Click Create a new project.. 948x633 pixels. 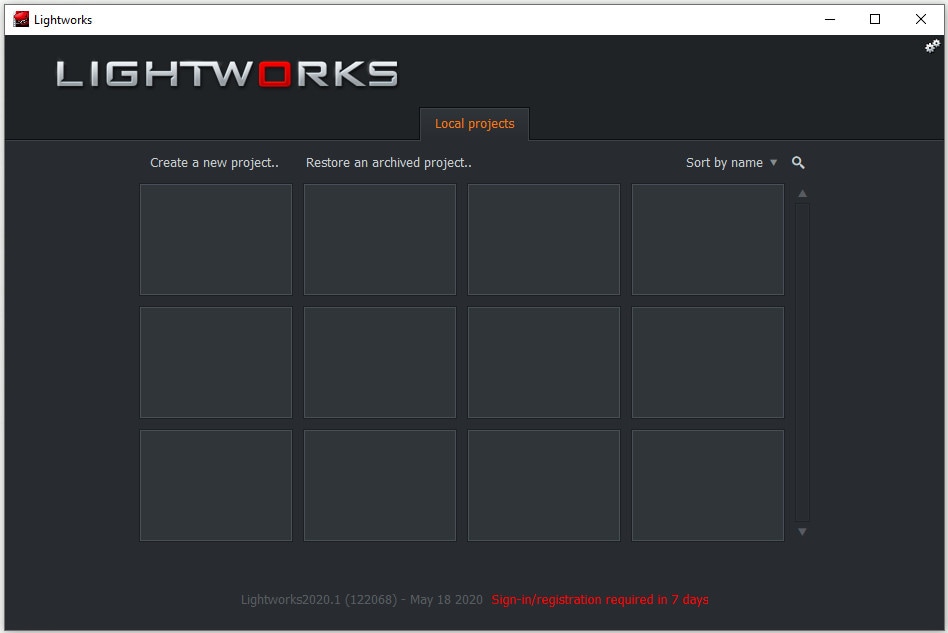[214, 163]
